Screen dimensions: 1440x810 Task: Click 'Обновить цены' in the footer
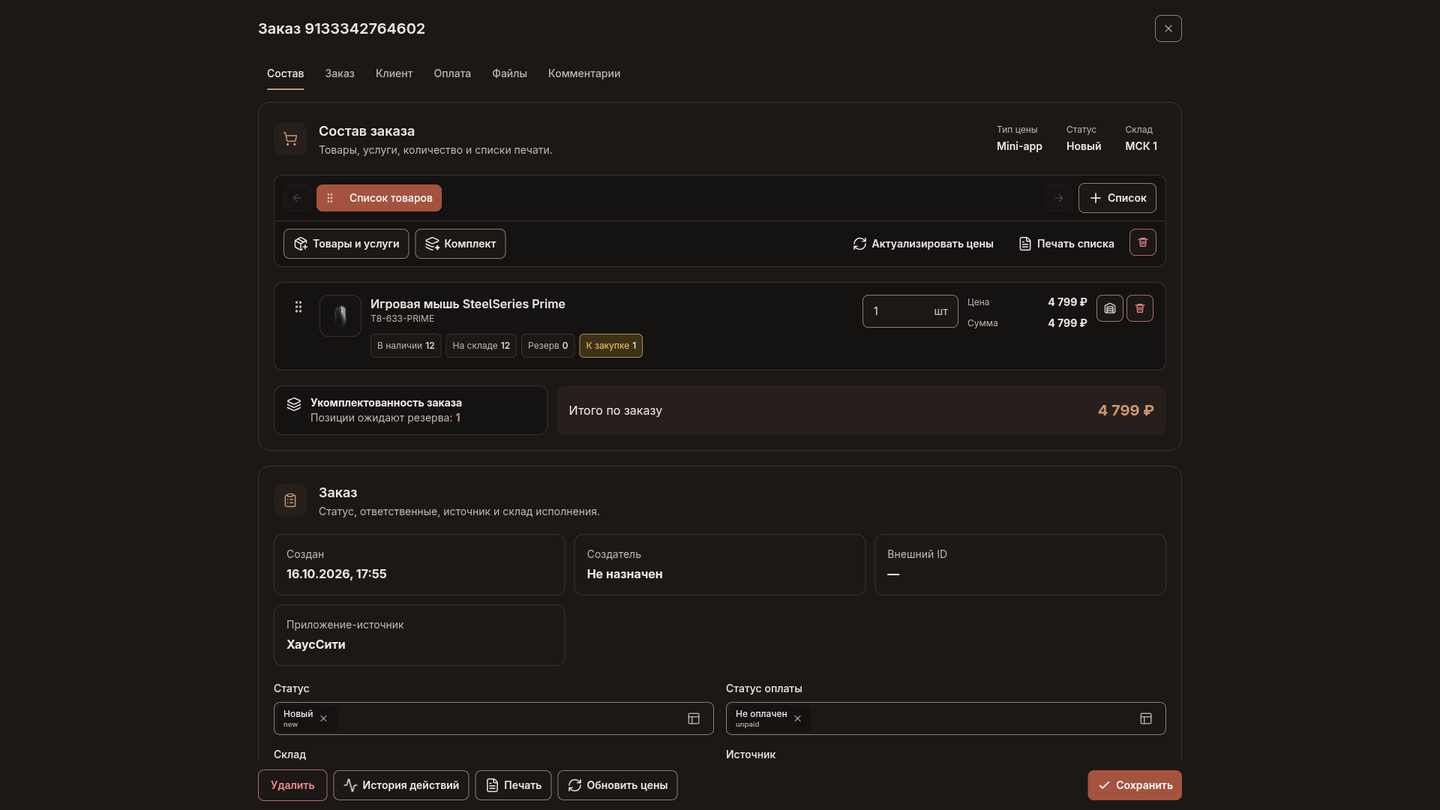pos(617,785)
